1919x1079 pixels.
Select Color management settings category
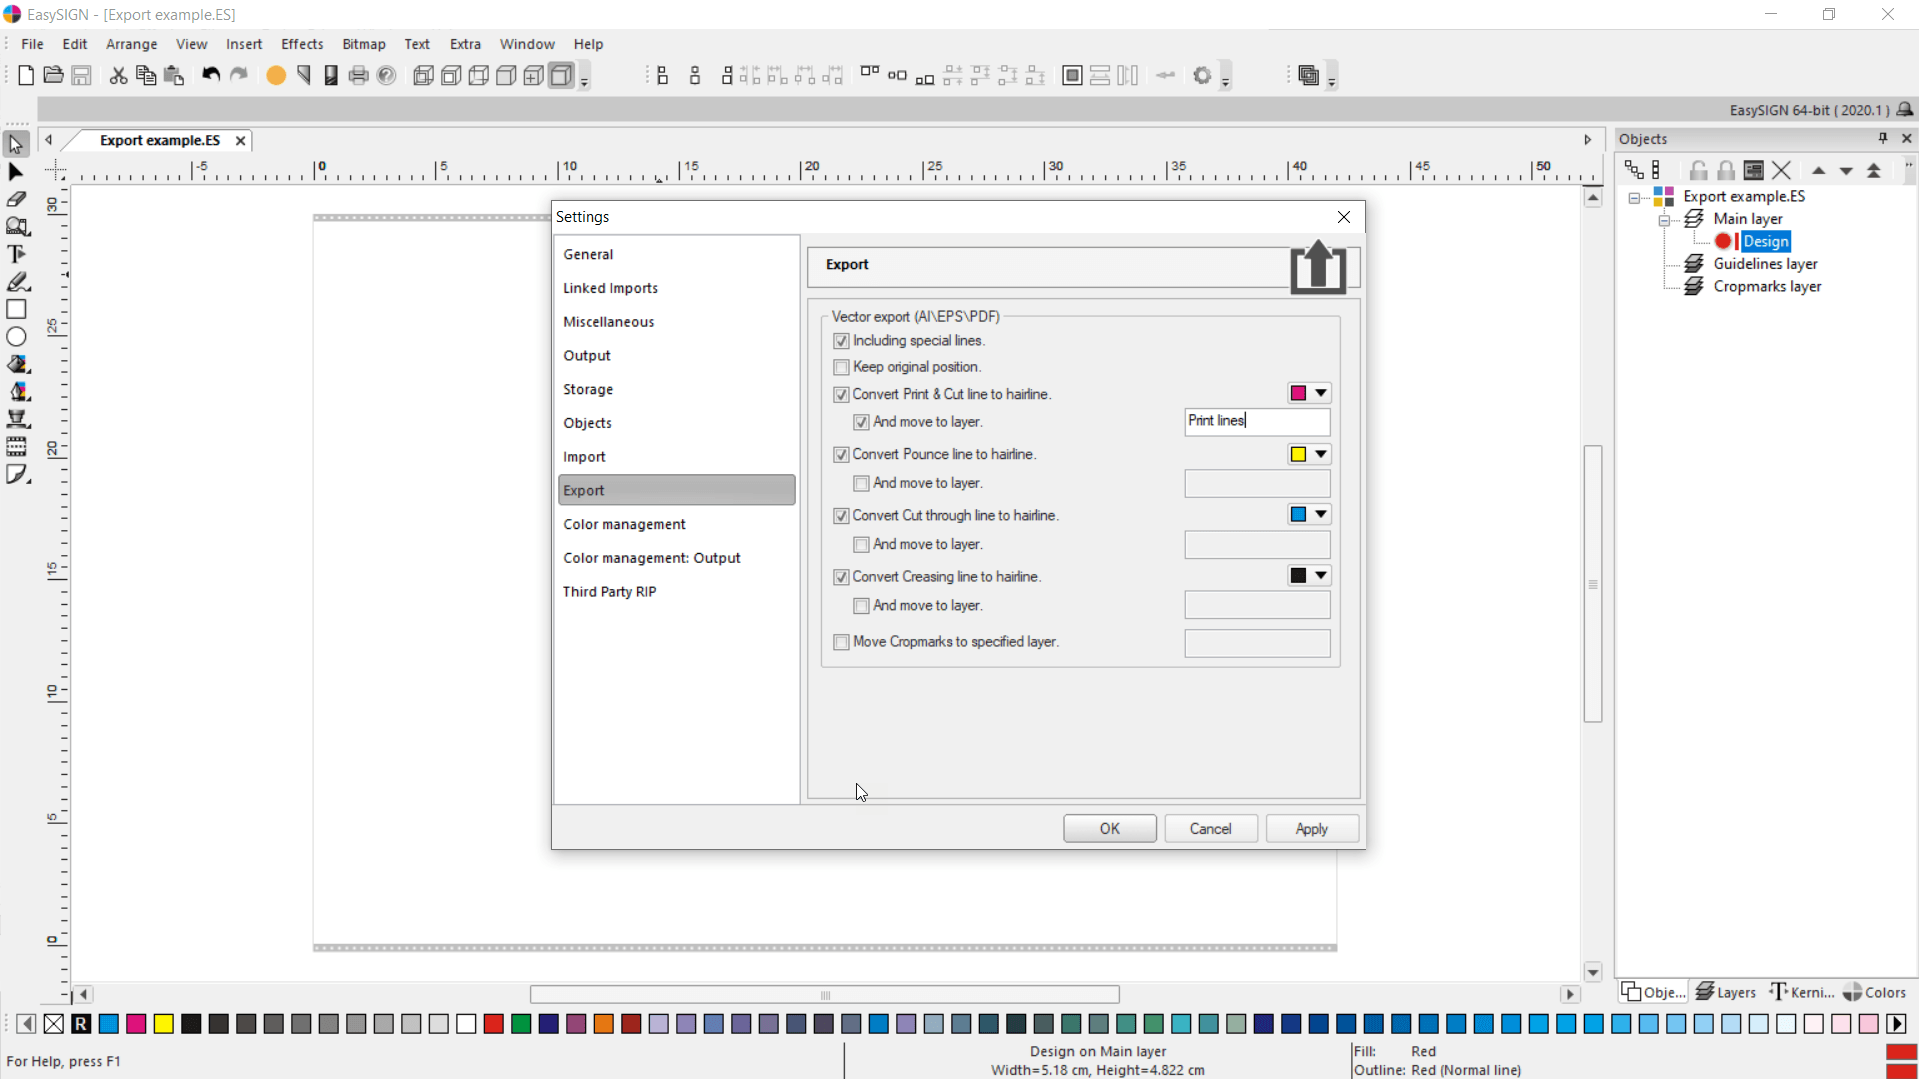point(624,524)
